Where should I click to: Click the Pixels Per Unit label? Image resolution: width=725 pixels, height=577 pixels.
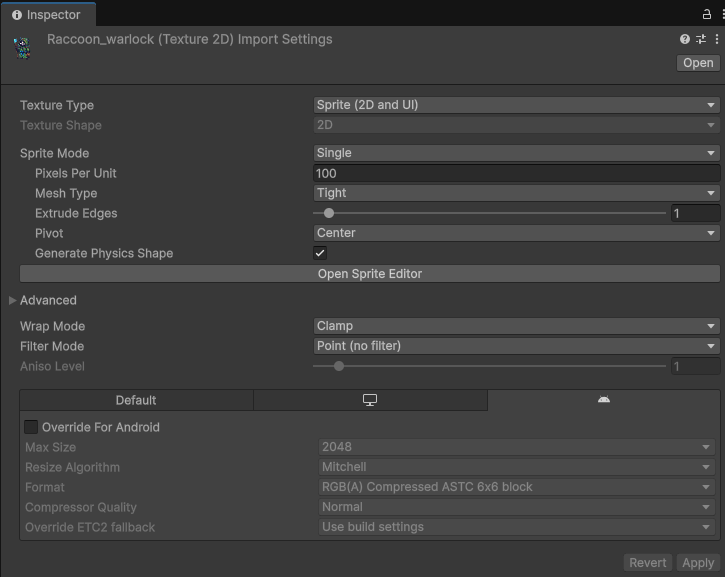pos(76,173)
